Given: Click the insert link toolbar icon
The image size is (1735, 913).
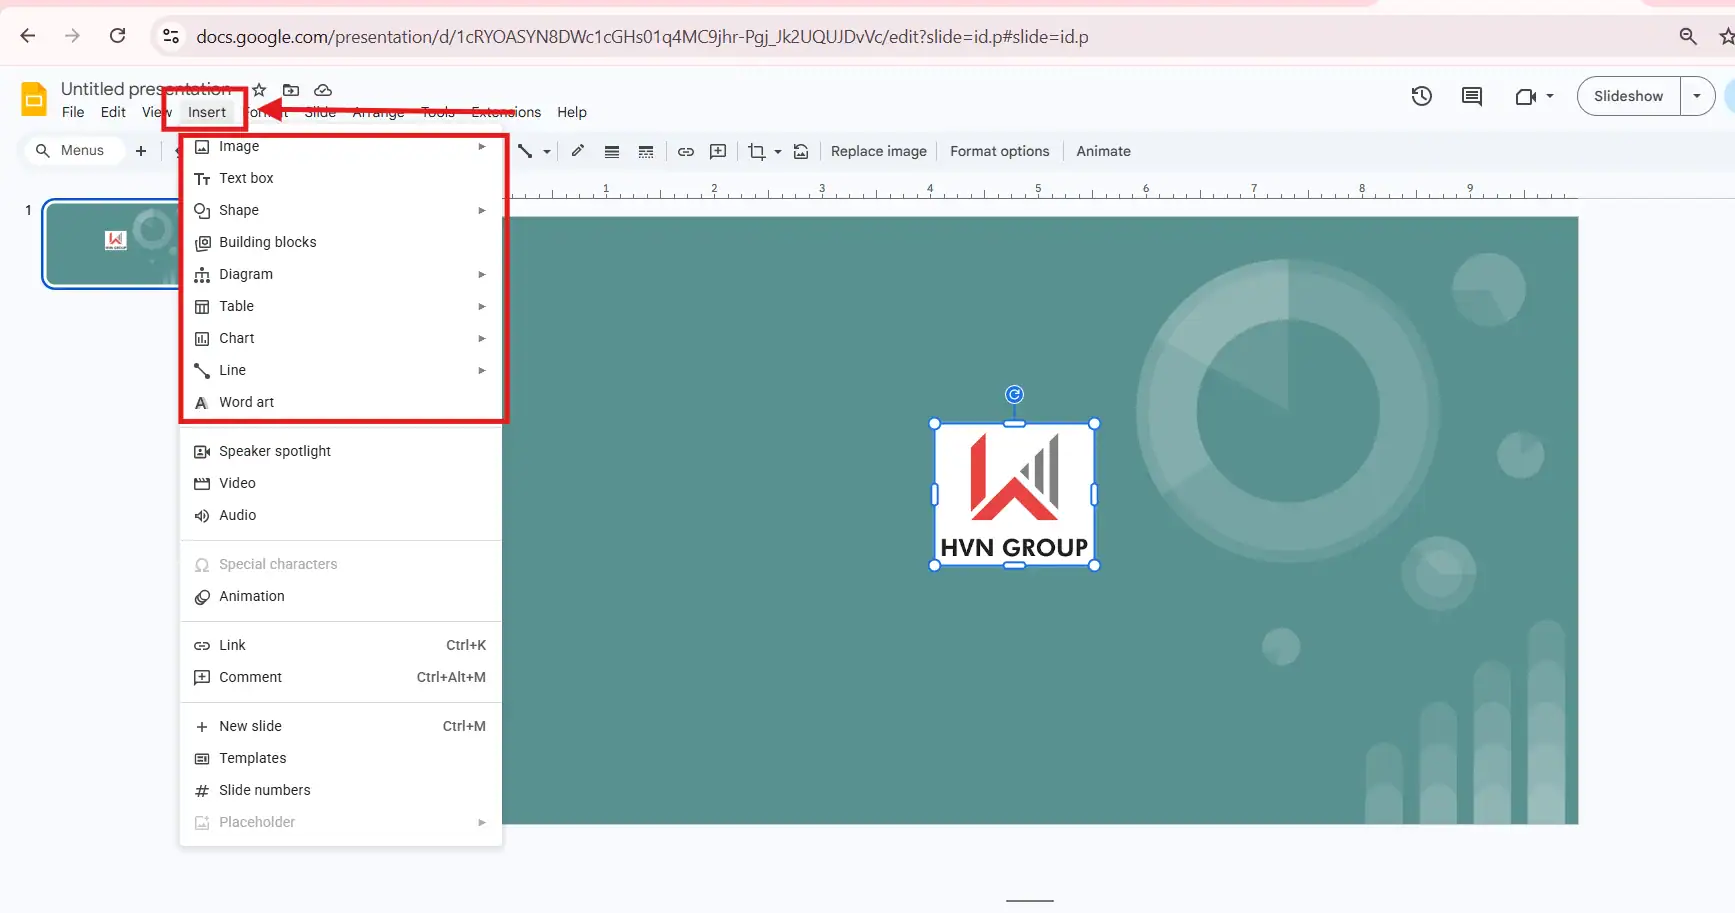Looking at the screenshot, I should point(686,152).
